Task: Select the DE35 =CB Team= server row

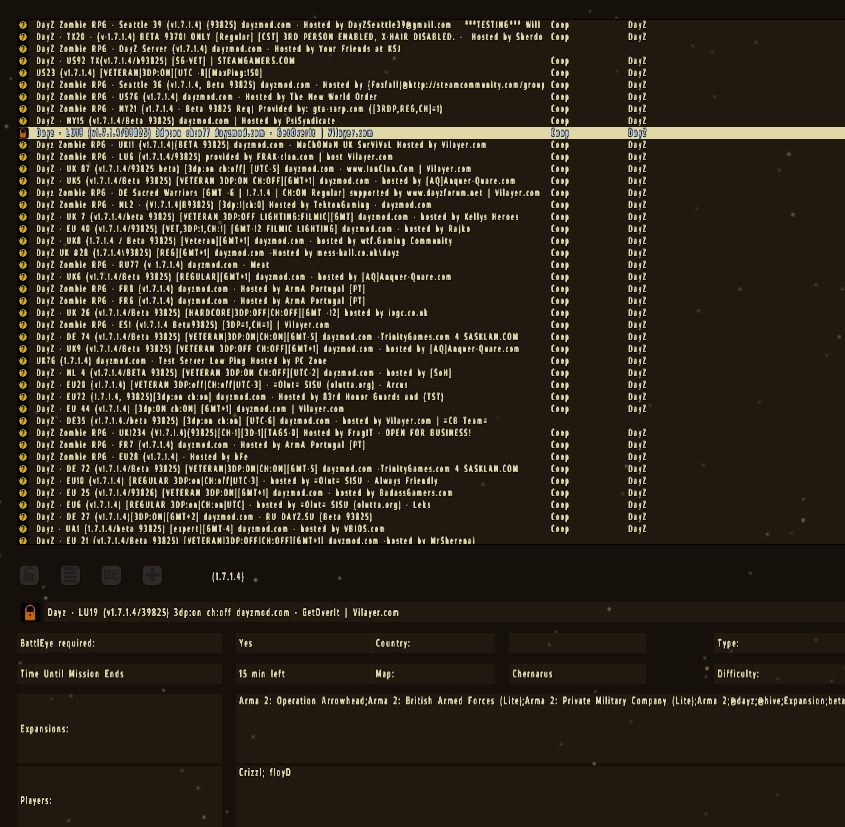Action: 431,421
